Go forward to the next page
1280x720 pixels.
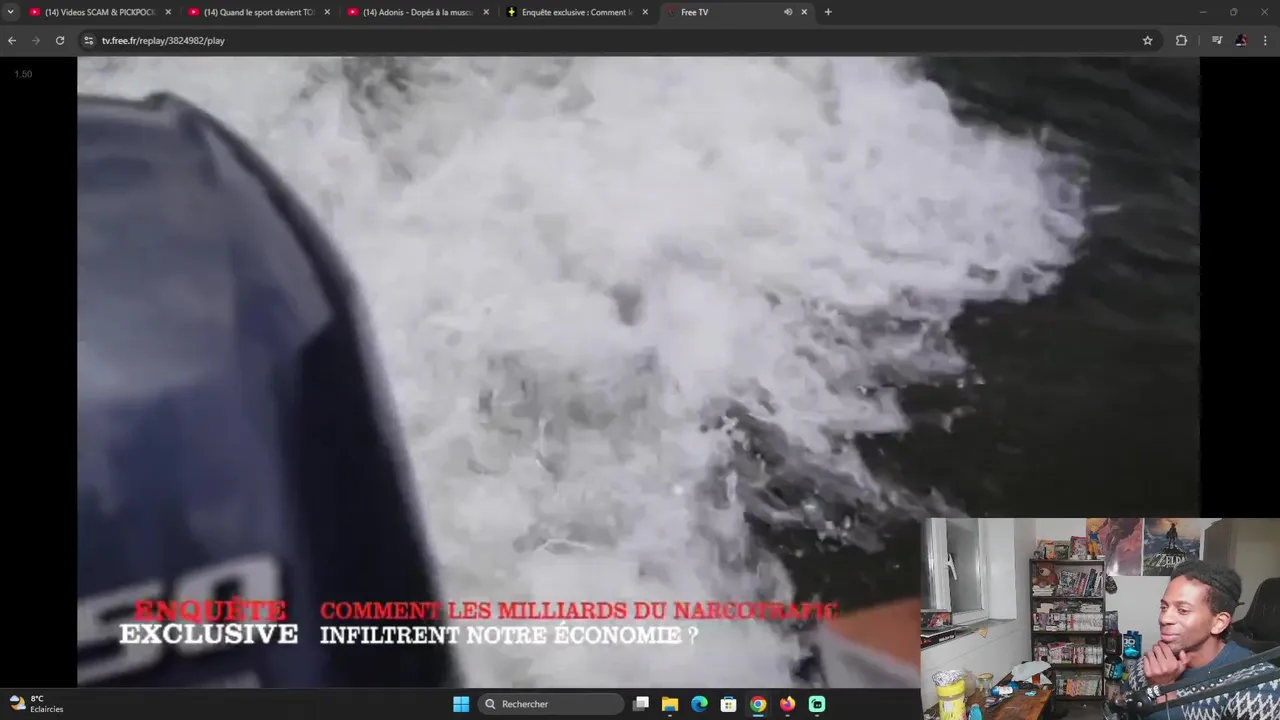coord(36,41)
